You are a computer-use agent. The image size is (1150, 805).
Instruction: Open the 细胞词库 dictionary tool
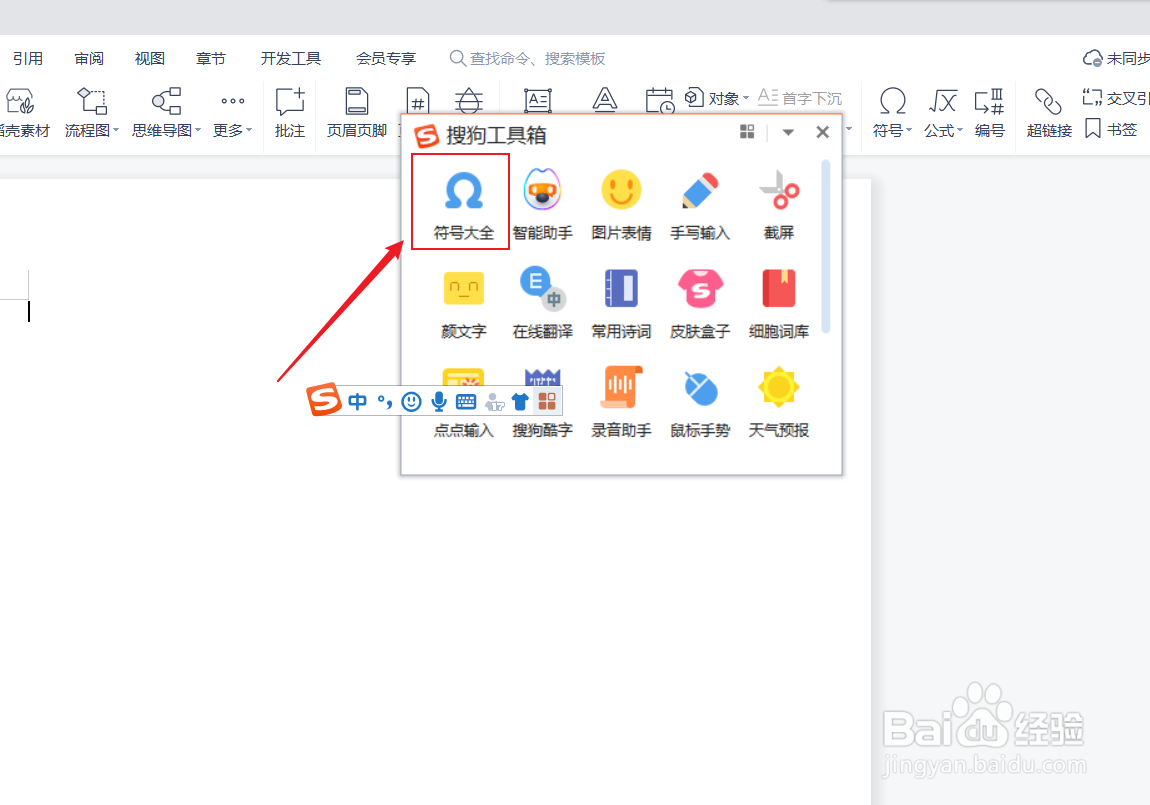coord(779,304)
